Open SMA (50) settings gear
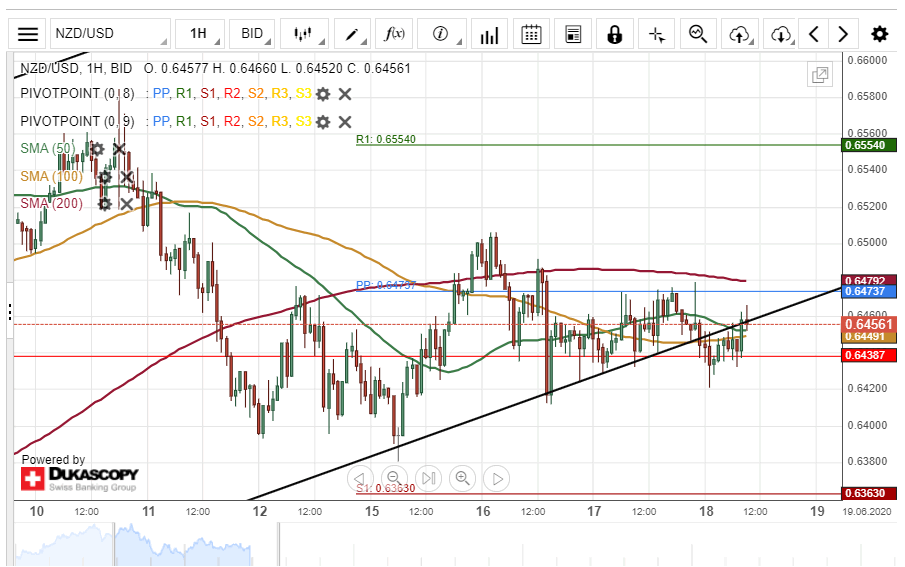 click(97, 150)
